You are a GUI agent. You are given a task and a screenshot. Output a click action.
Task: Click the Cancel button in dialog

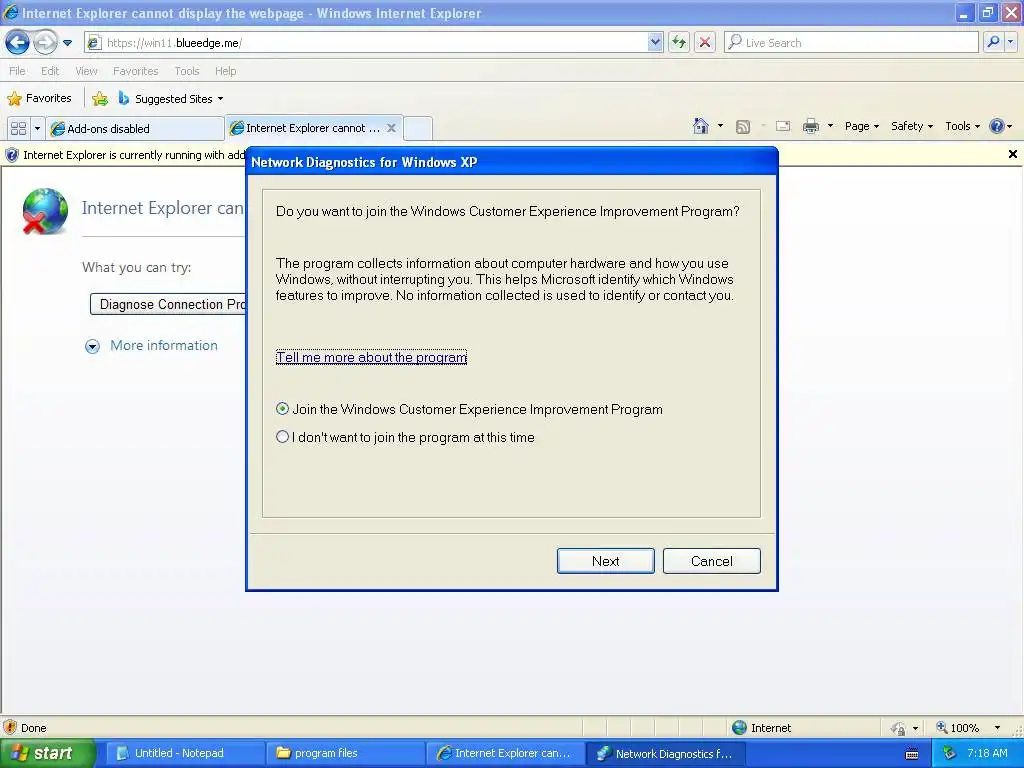[x=712, y=561]
